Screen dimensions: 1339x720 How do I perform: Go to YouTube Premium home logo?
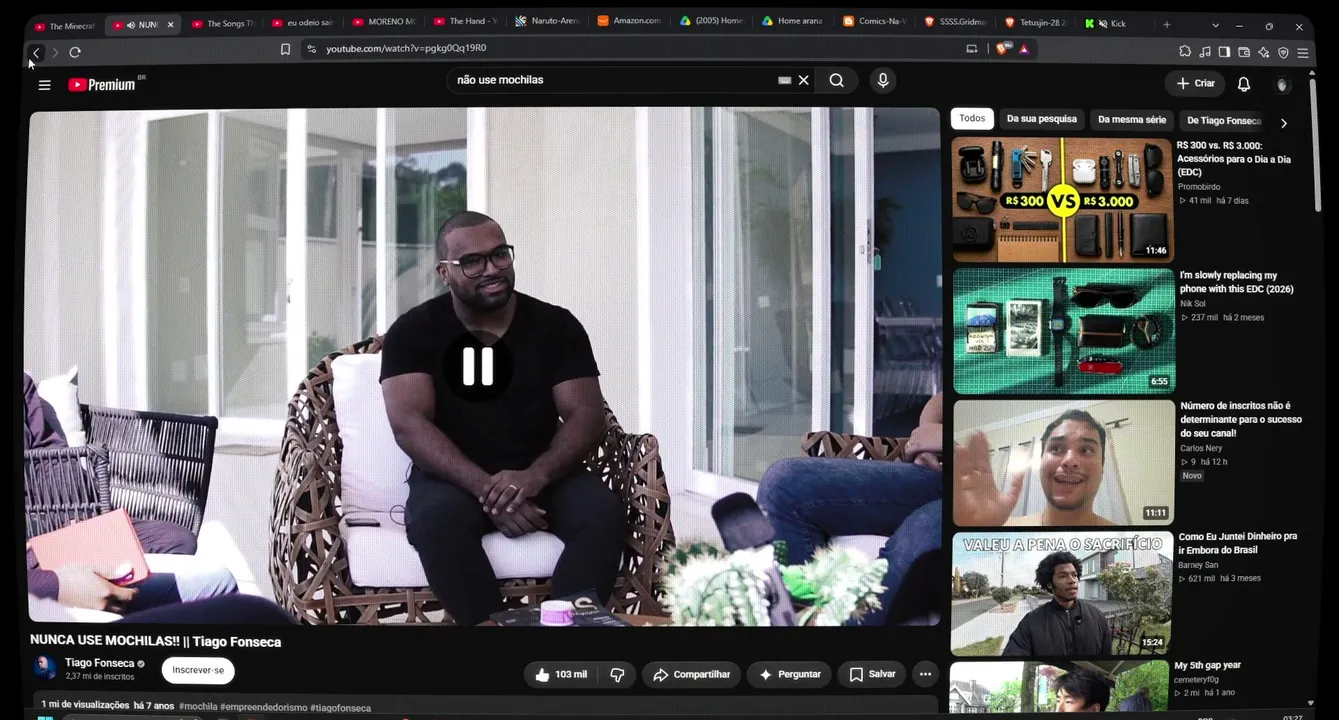tap(102, 85)
